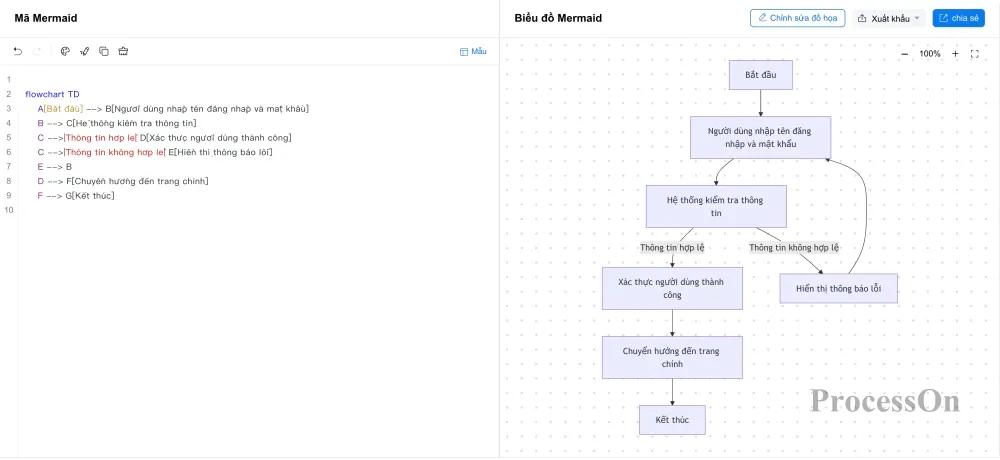Open the Mẫu templates panel
The image size is (1000, 460).
(473, 52)
